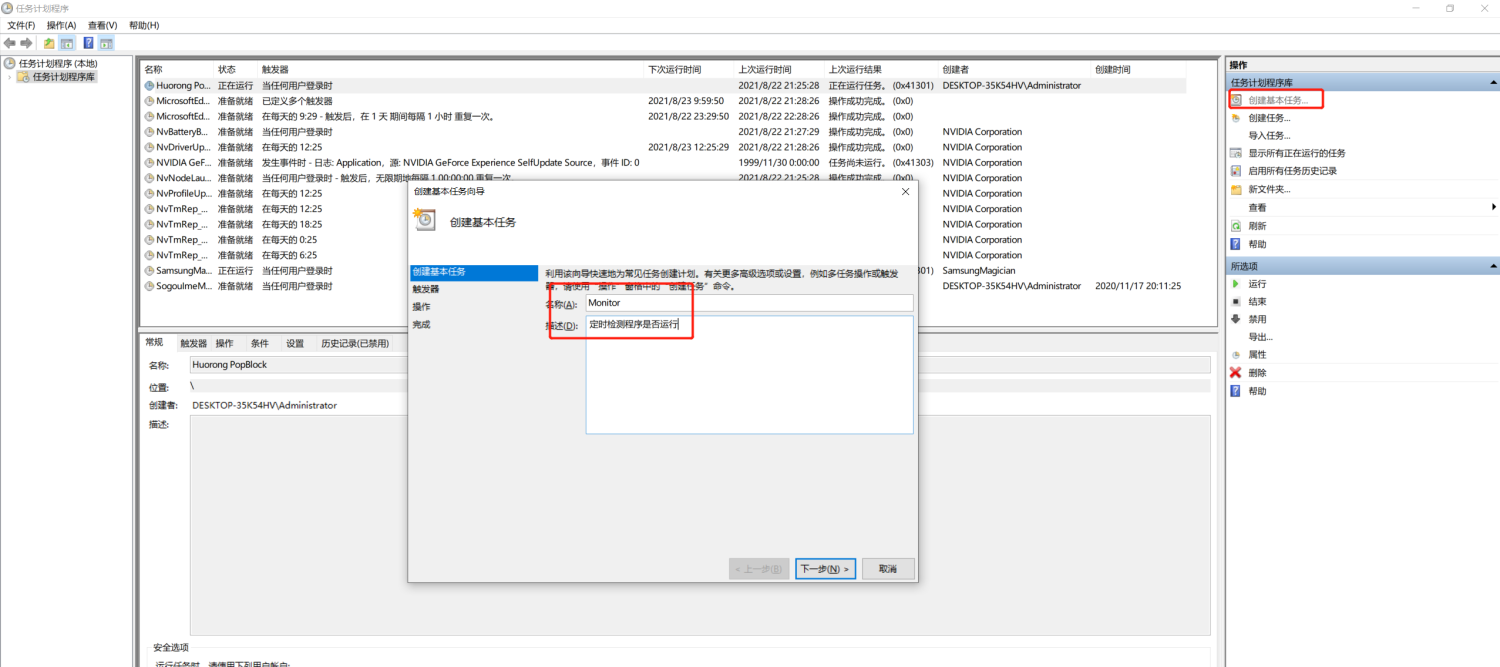Click the 导出... action link
Viewport: 1500px width, 667px height.
pyautogui.click(x=1260, y=337)
